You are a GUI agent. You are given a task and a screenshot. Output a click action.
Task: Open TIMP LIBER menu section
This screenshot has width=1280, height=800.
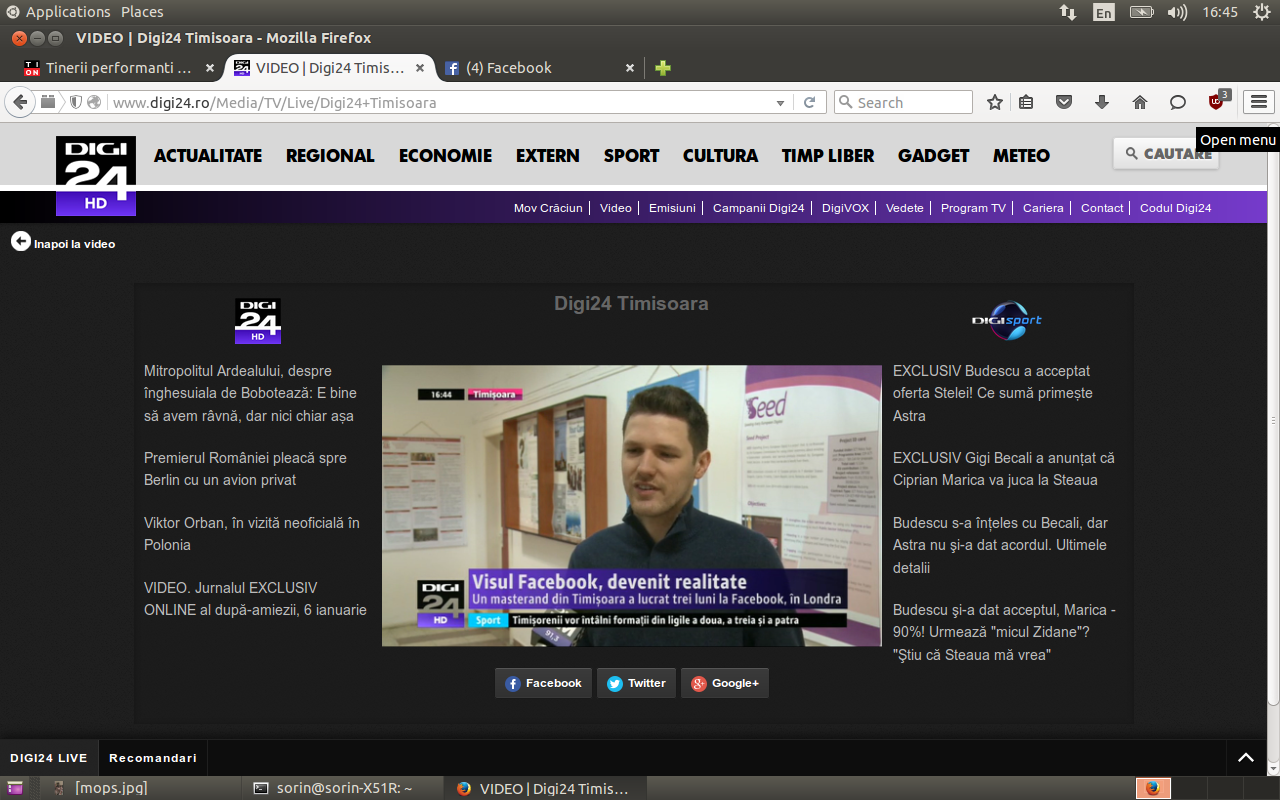pos(828,155)
